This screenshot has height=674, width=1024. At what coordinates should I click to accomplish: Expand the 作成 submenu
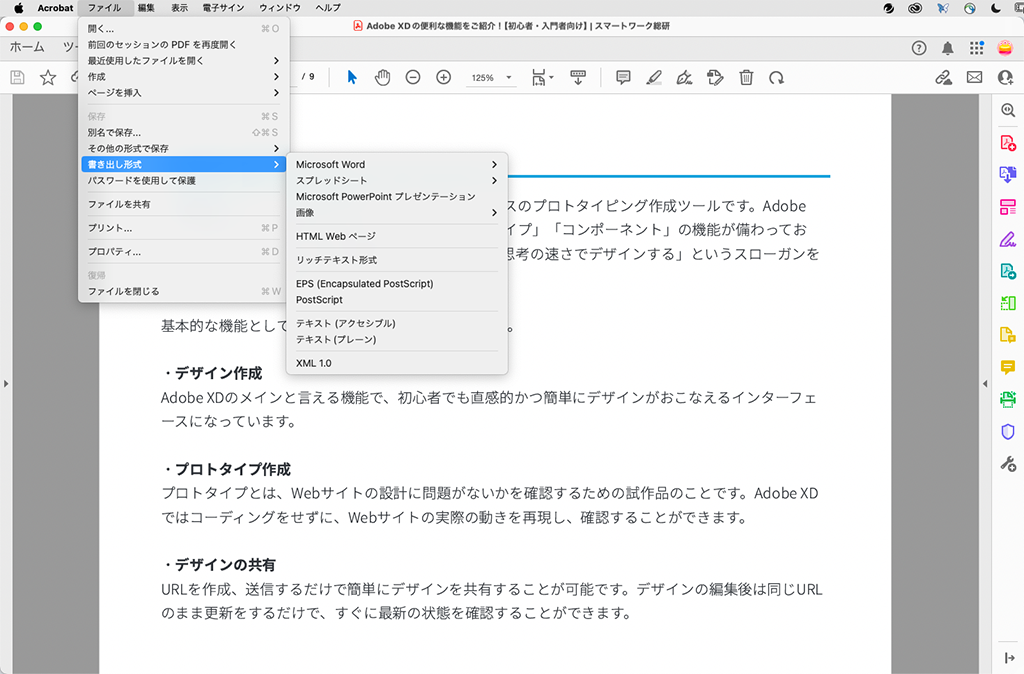tap(184, 76)
